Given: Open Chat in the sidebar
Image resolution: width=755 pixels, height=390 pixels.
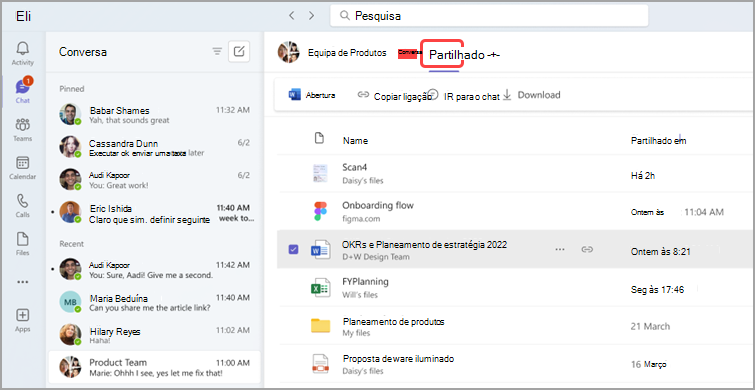Looking at the screenshot, I should pos(23,91).
